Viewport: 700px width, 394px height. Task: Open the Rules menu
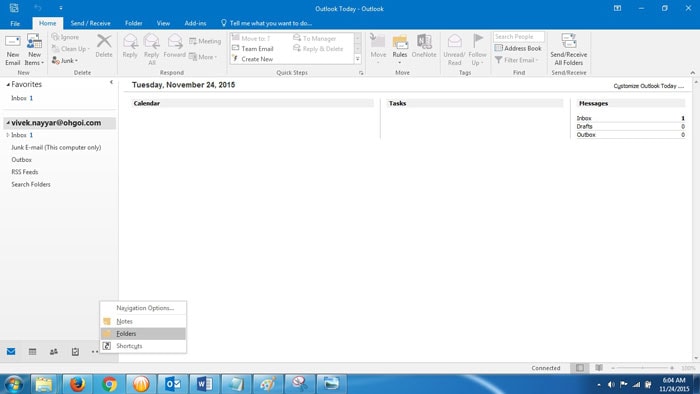tap(400, 49)
